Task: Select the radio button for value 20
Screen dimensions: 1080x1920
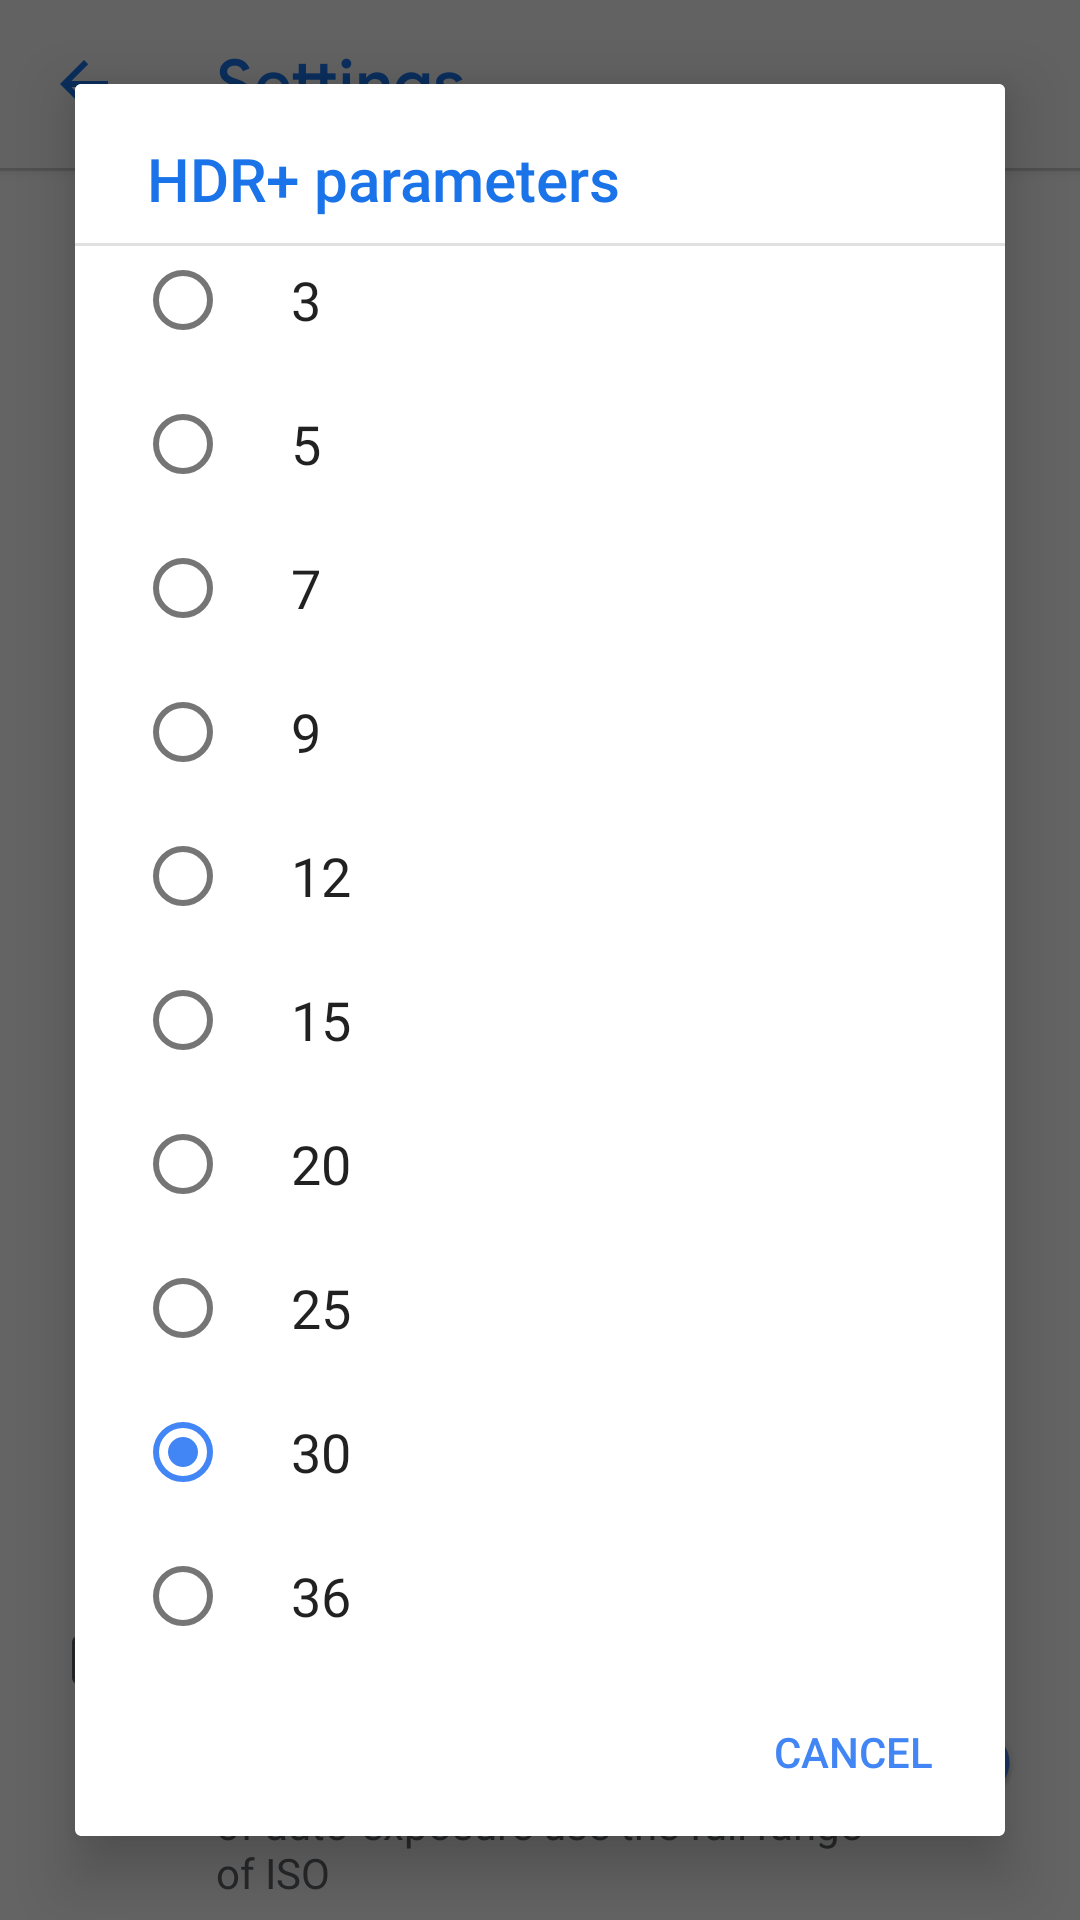Action: [183, 1164]
